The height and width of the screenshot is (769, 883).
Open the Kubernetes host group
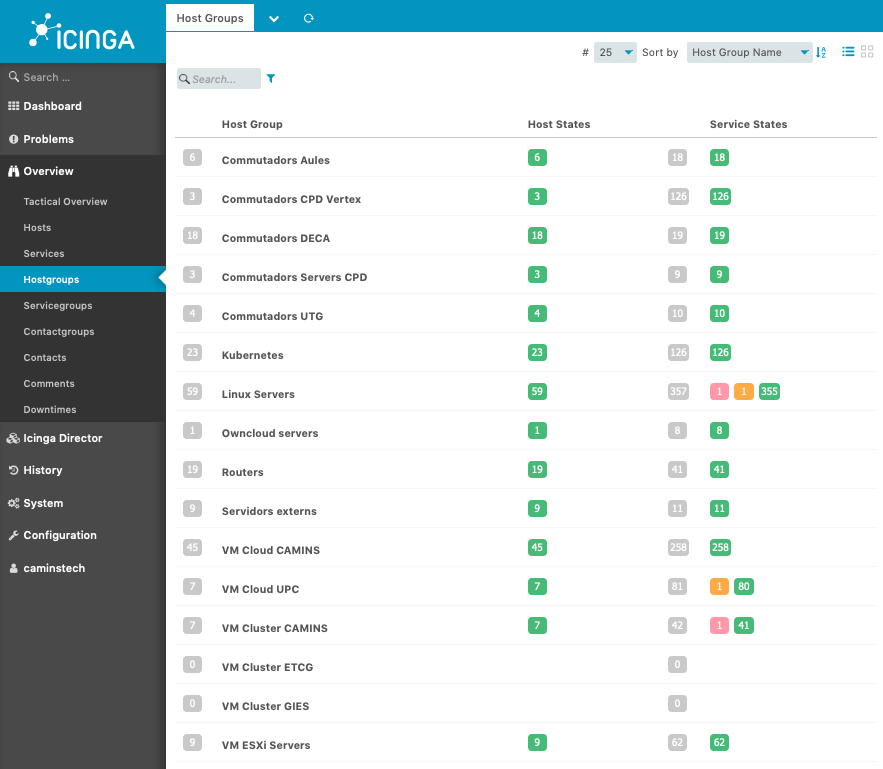[x=252, y=355]
